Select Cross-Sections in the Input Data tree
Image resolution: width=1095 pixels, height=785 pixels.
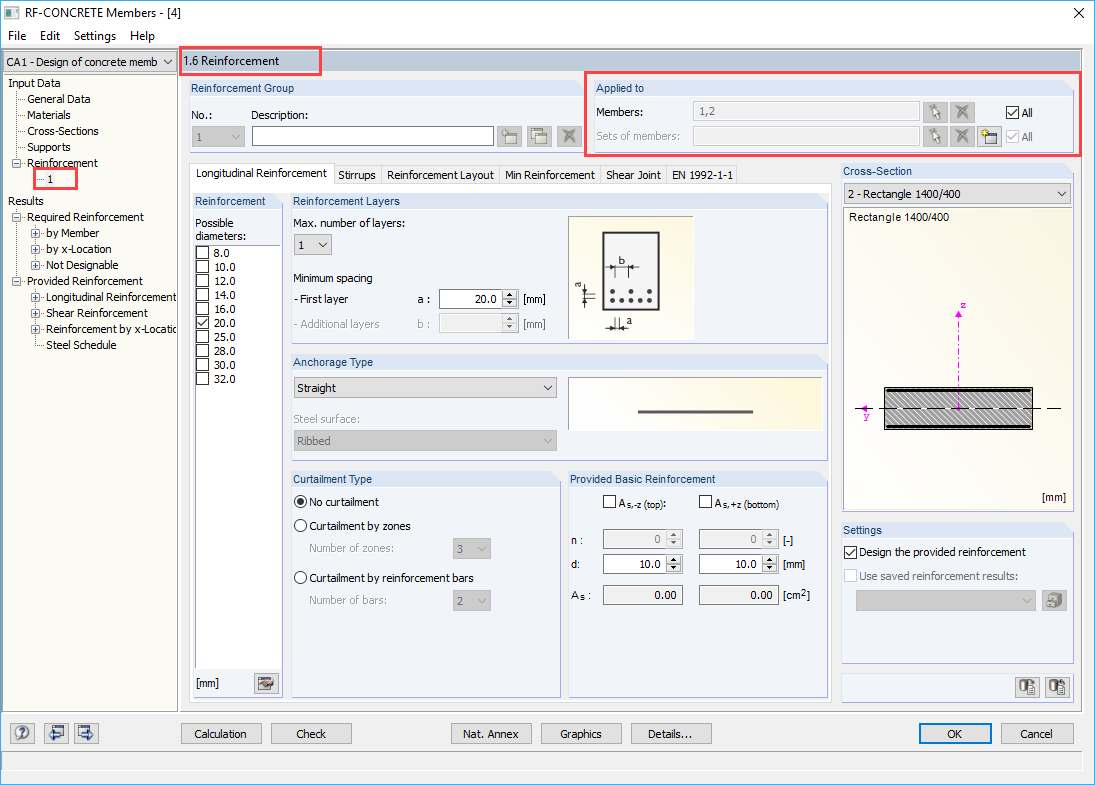point(63,131)
